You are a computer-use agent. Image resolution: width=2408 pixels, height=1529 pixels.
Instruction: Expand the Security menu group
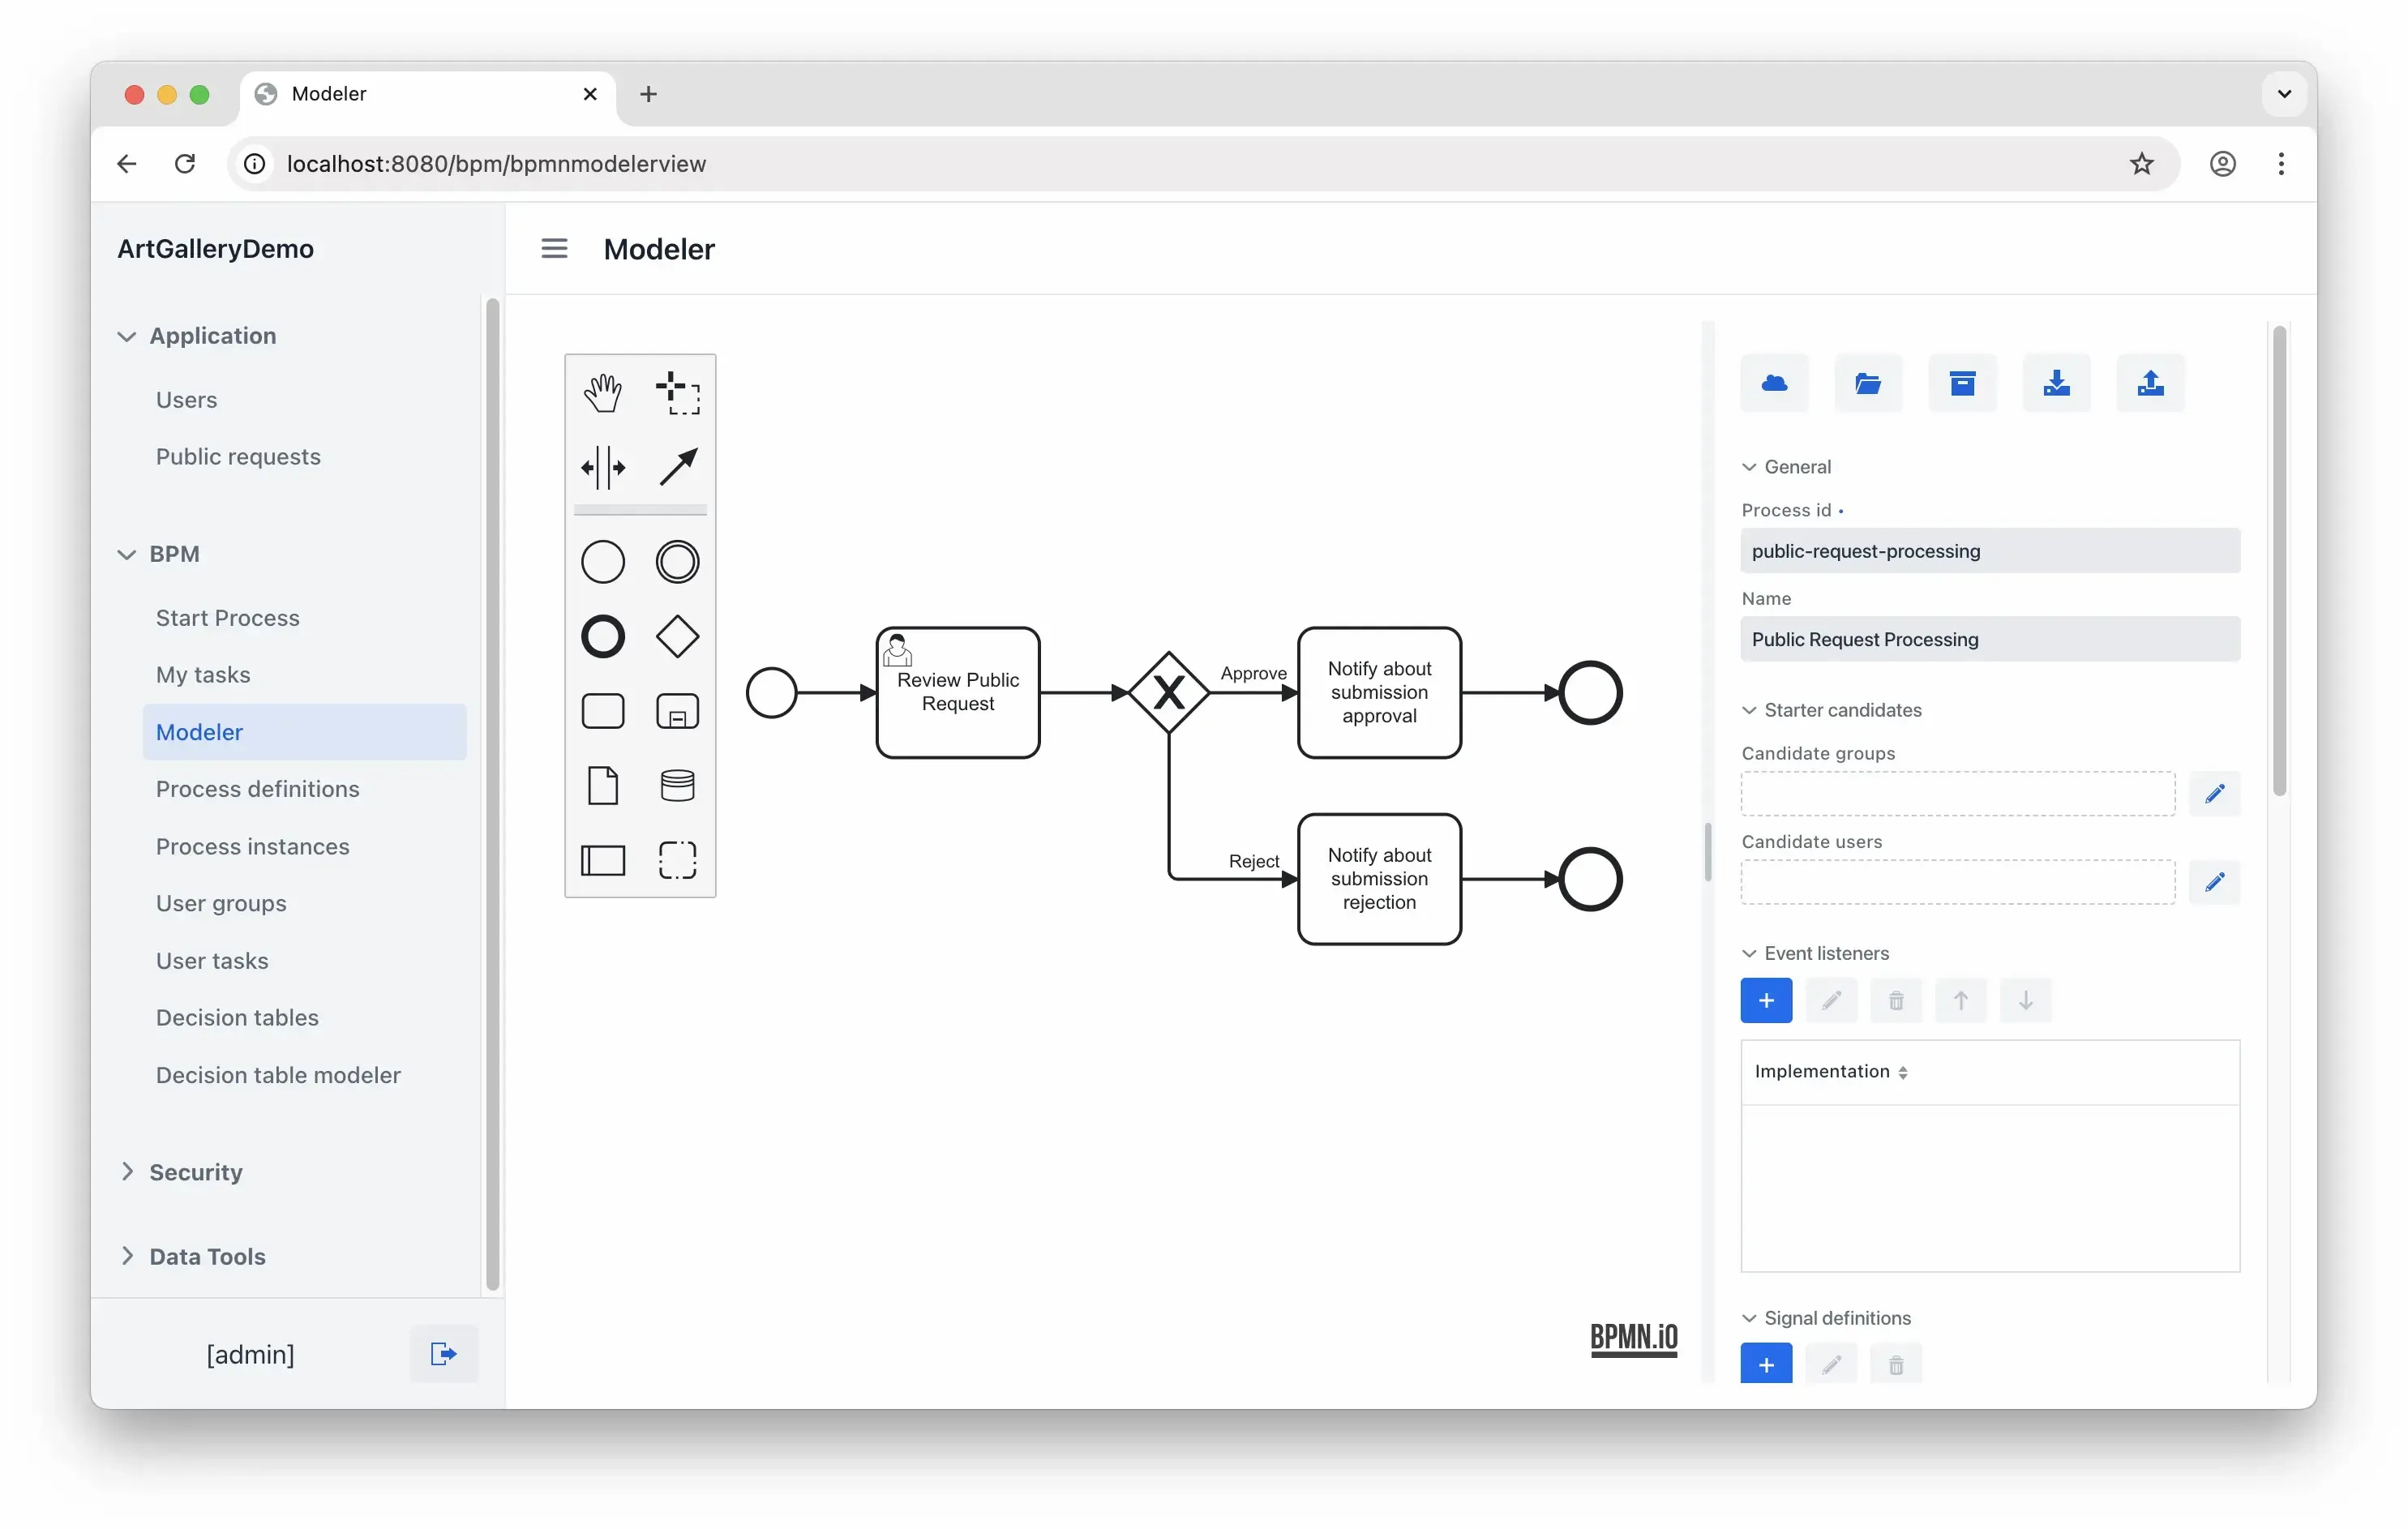point(195,1171)
